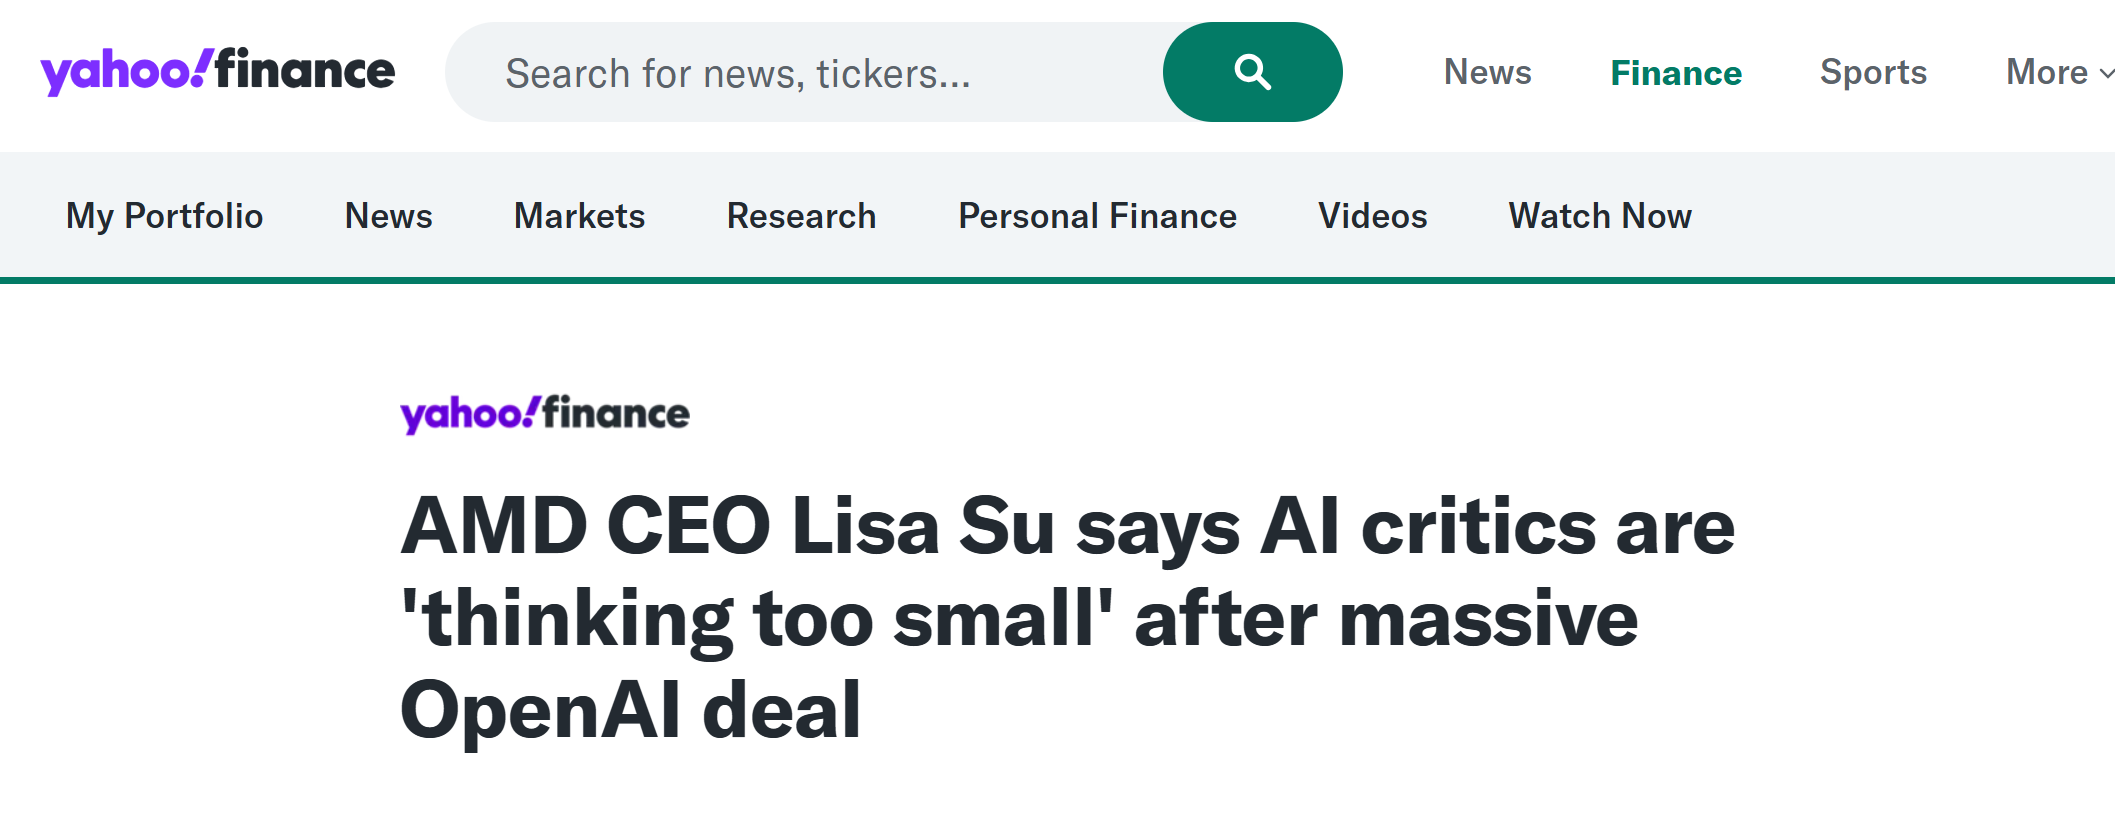The width and height of the screenshot is (2115, 825).
Task: Open the Videos section
Action: (x=1372, y=216)
